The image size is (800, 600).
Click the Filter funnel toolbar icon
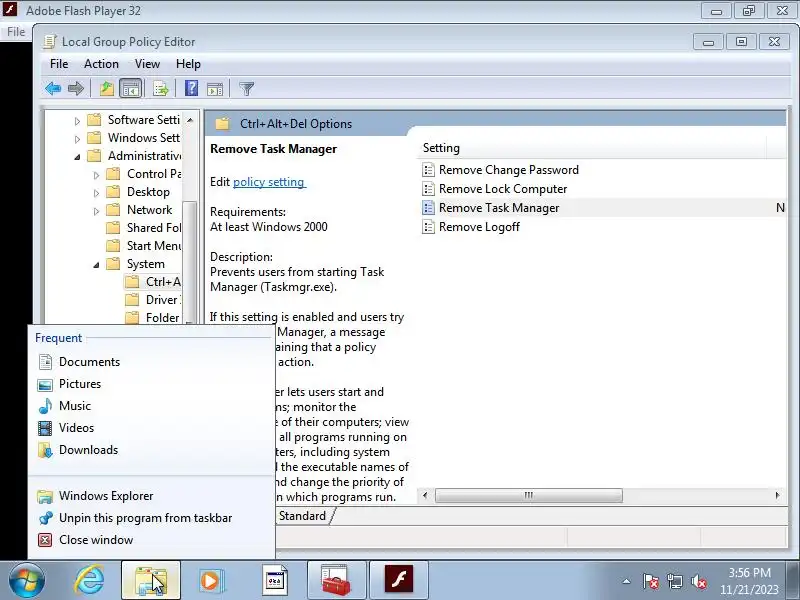click(246, 89)
